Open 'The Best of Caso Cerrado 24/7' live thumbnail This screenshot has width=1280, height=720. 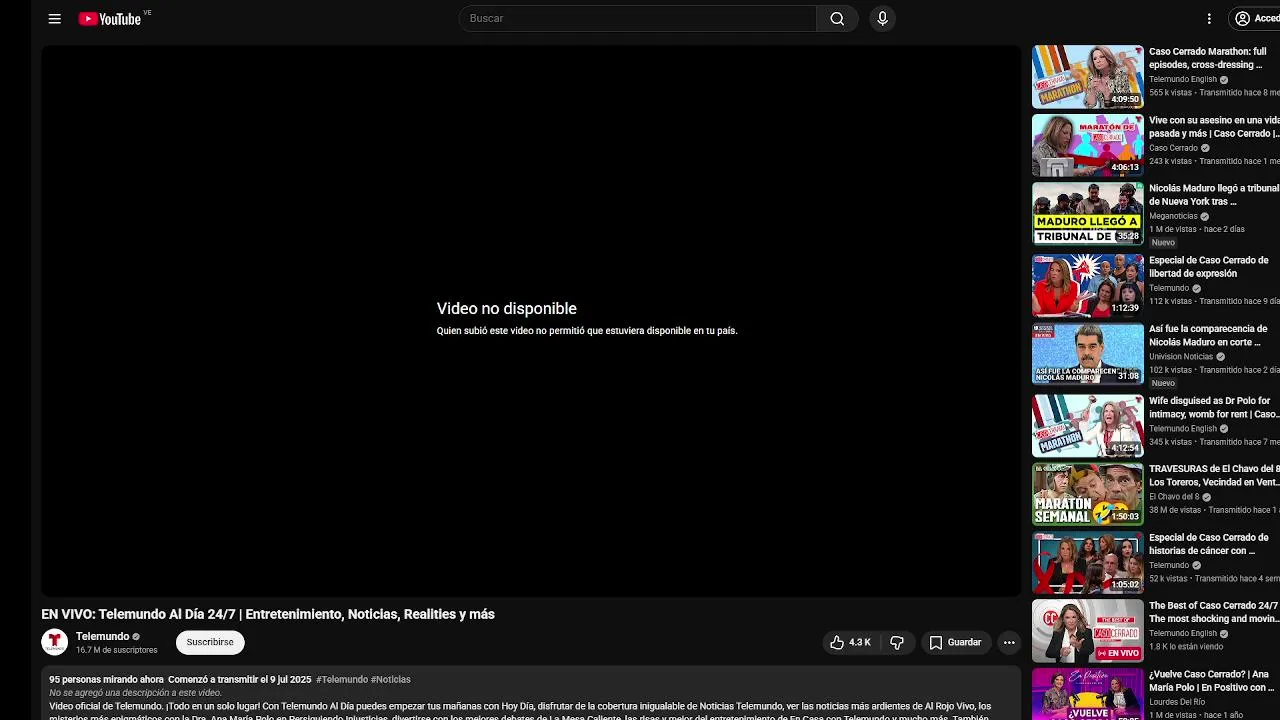coord(1087,631)
